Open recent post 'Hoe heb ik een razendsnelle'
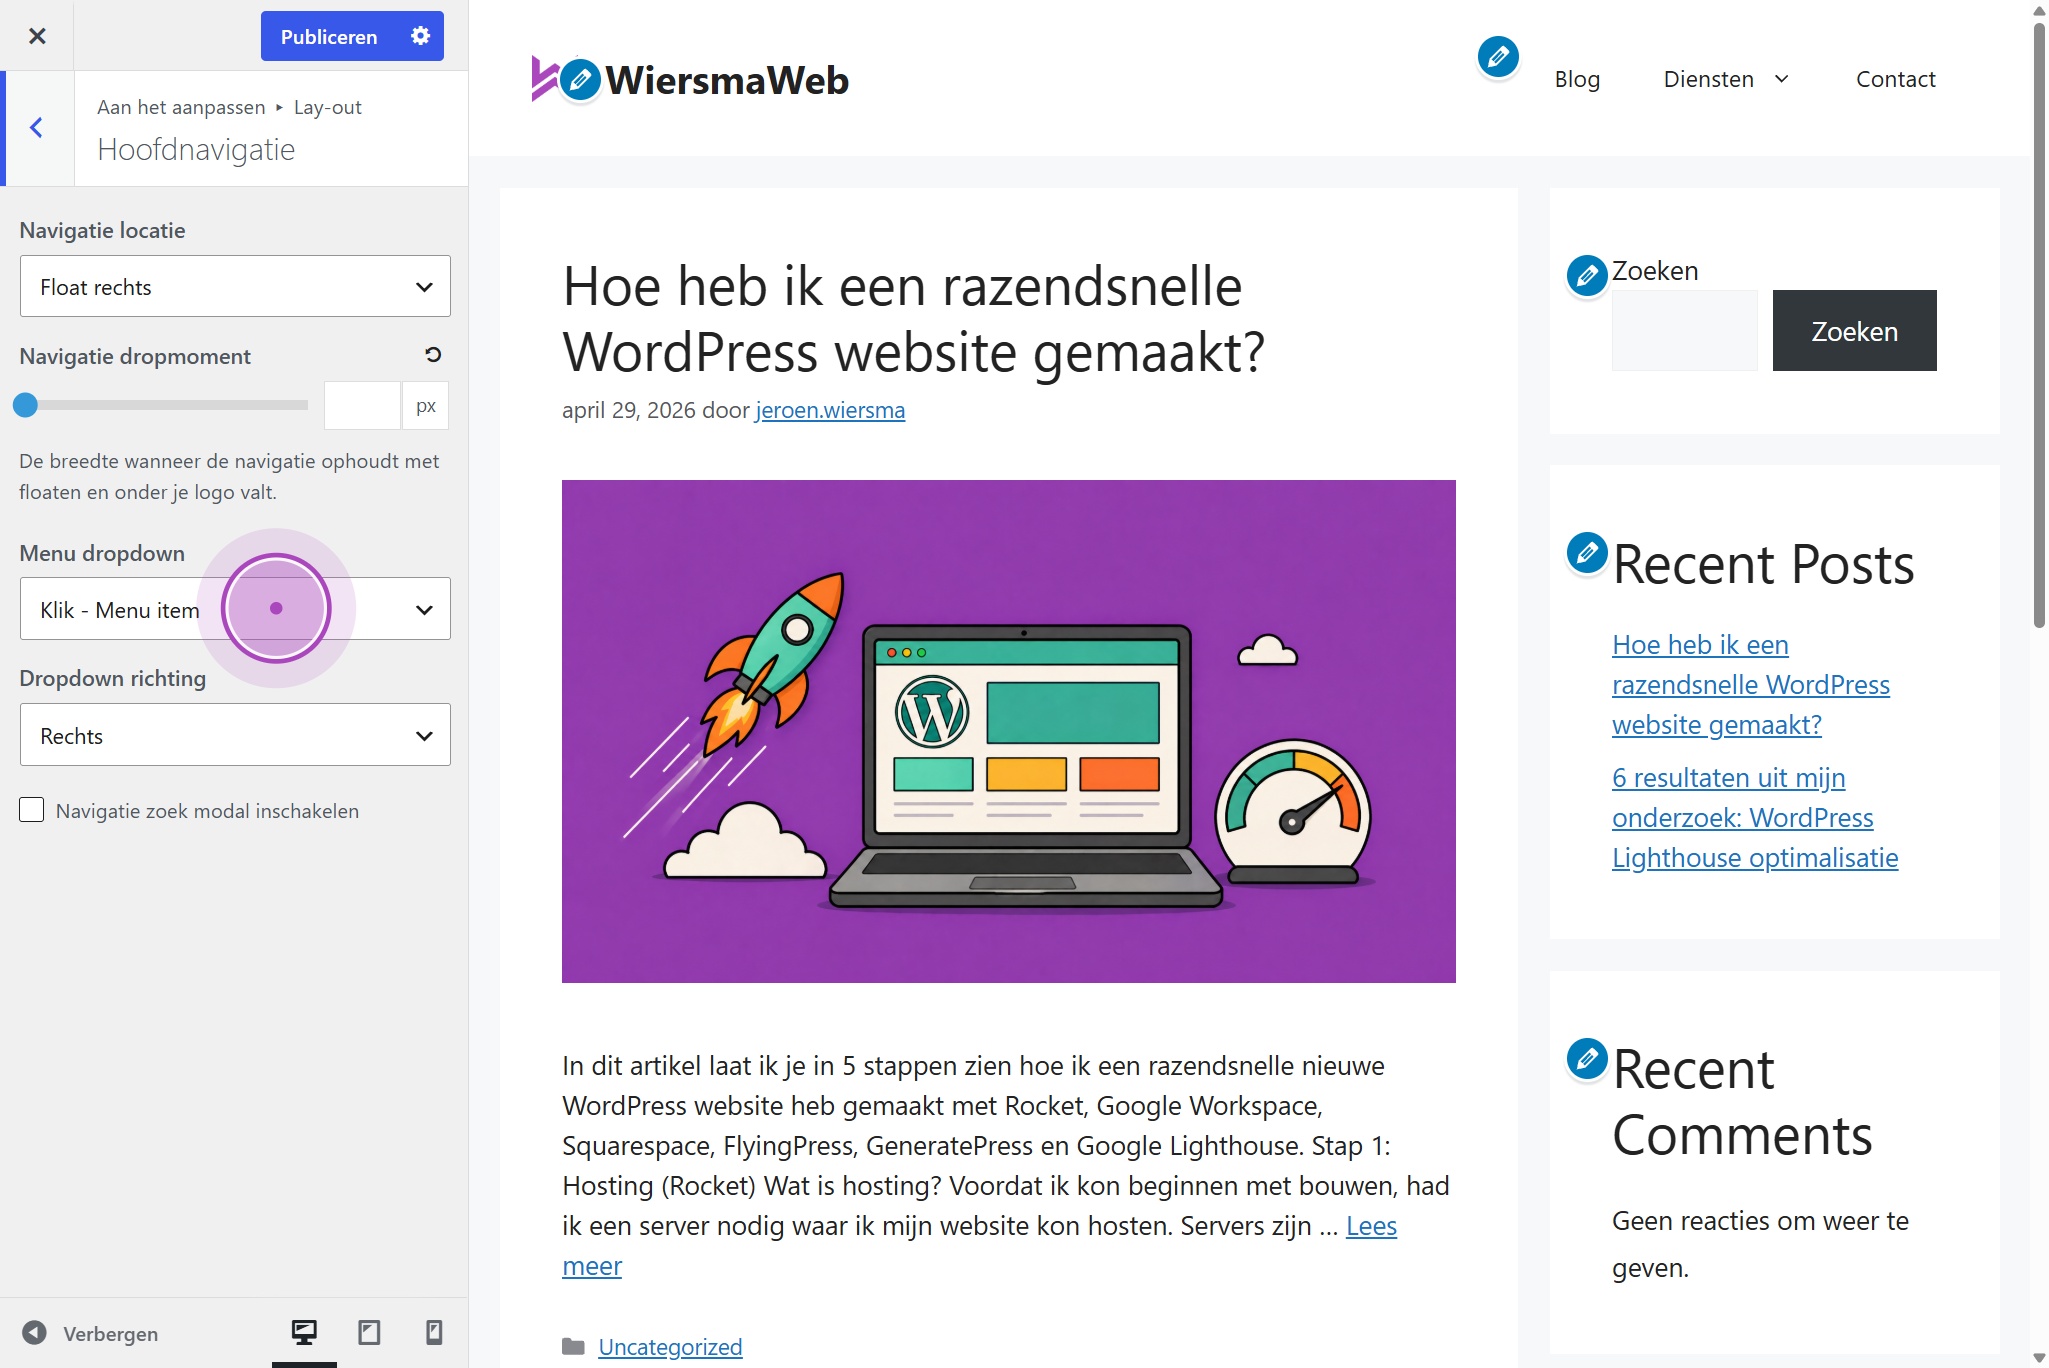This screenshot has height=1368, width=2049. point(1750,685)
